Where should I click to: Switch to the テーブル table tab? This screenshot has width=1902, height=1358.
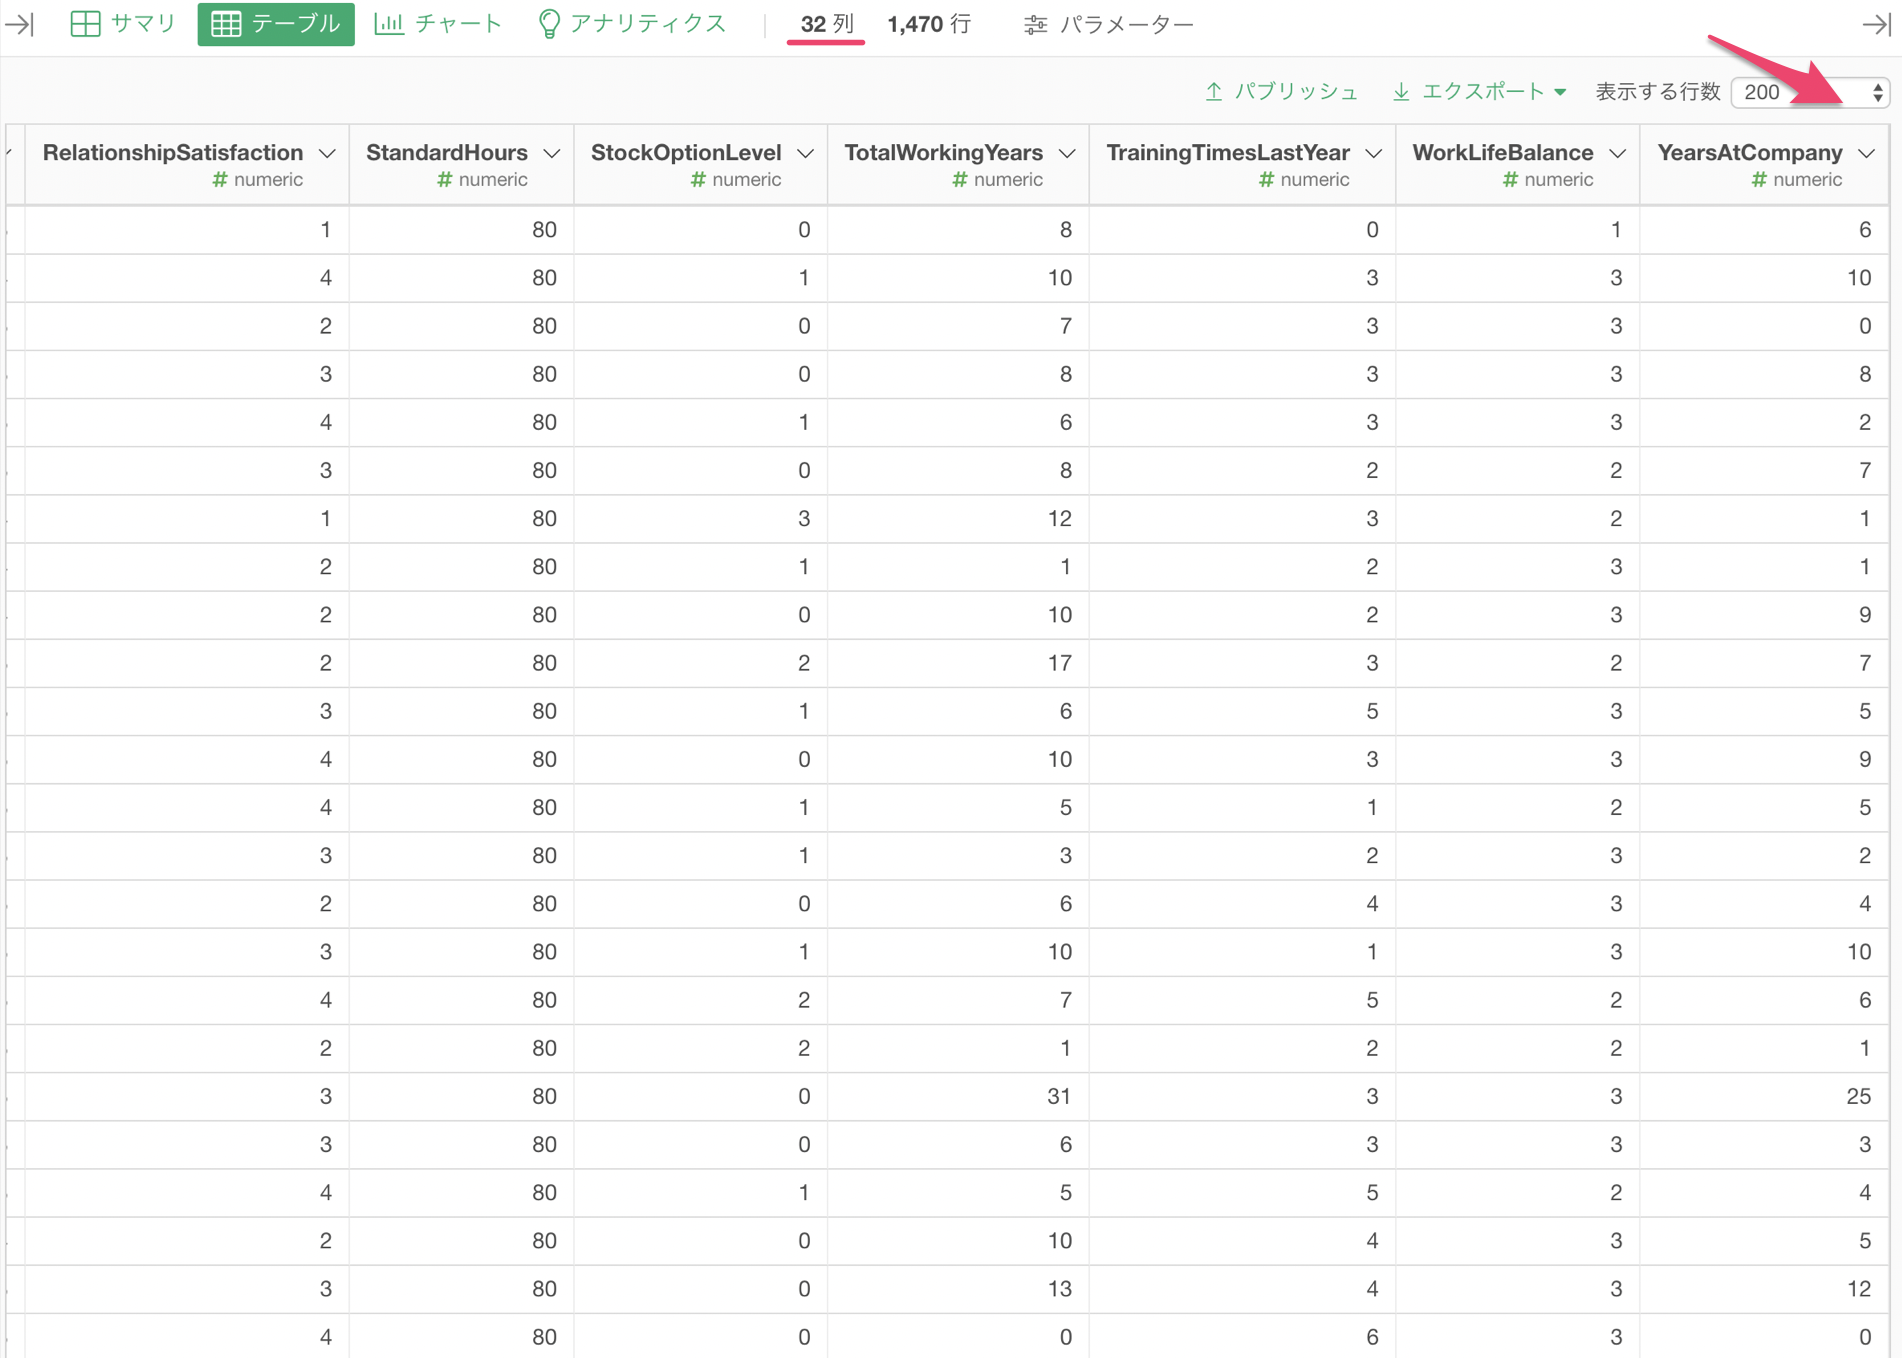click(276, 24)
